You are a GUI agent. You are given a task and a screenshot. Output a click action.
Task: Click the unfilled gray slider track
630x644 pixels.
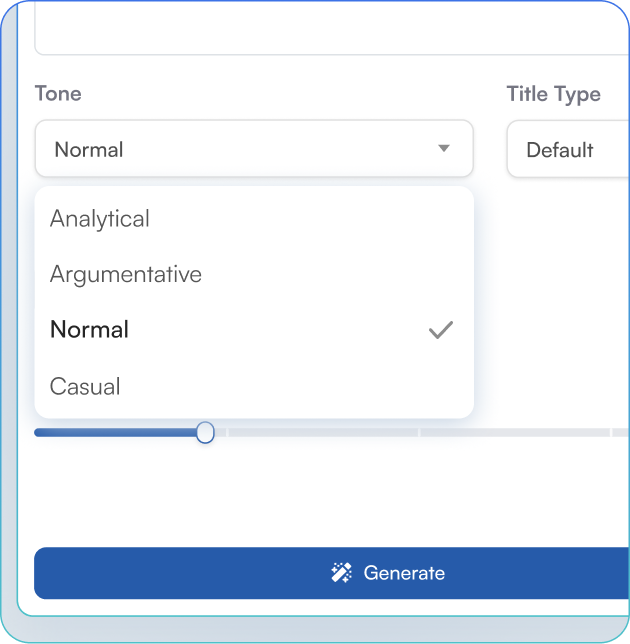320,432
